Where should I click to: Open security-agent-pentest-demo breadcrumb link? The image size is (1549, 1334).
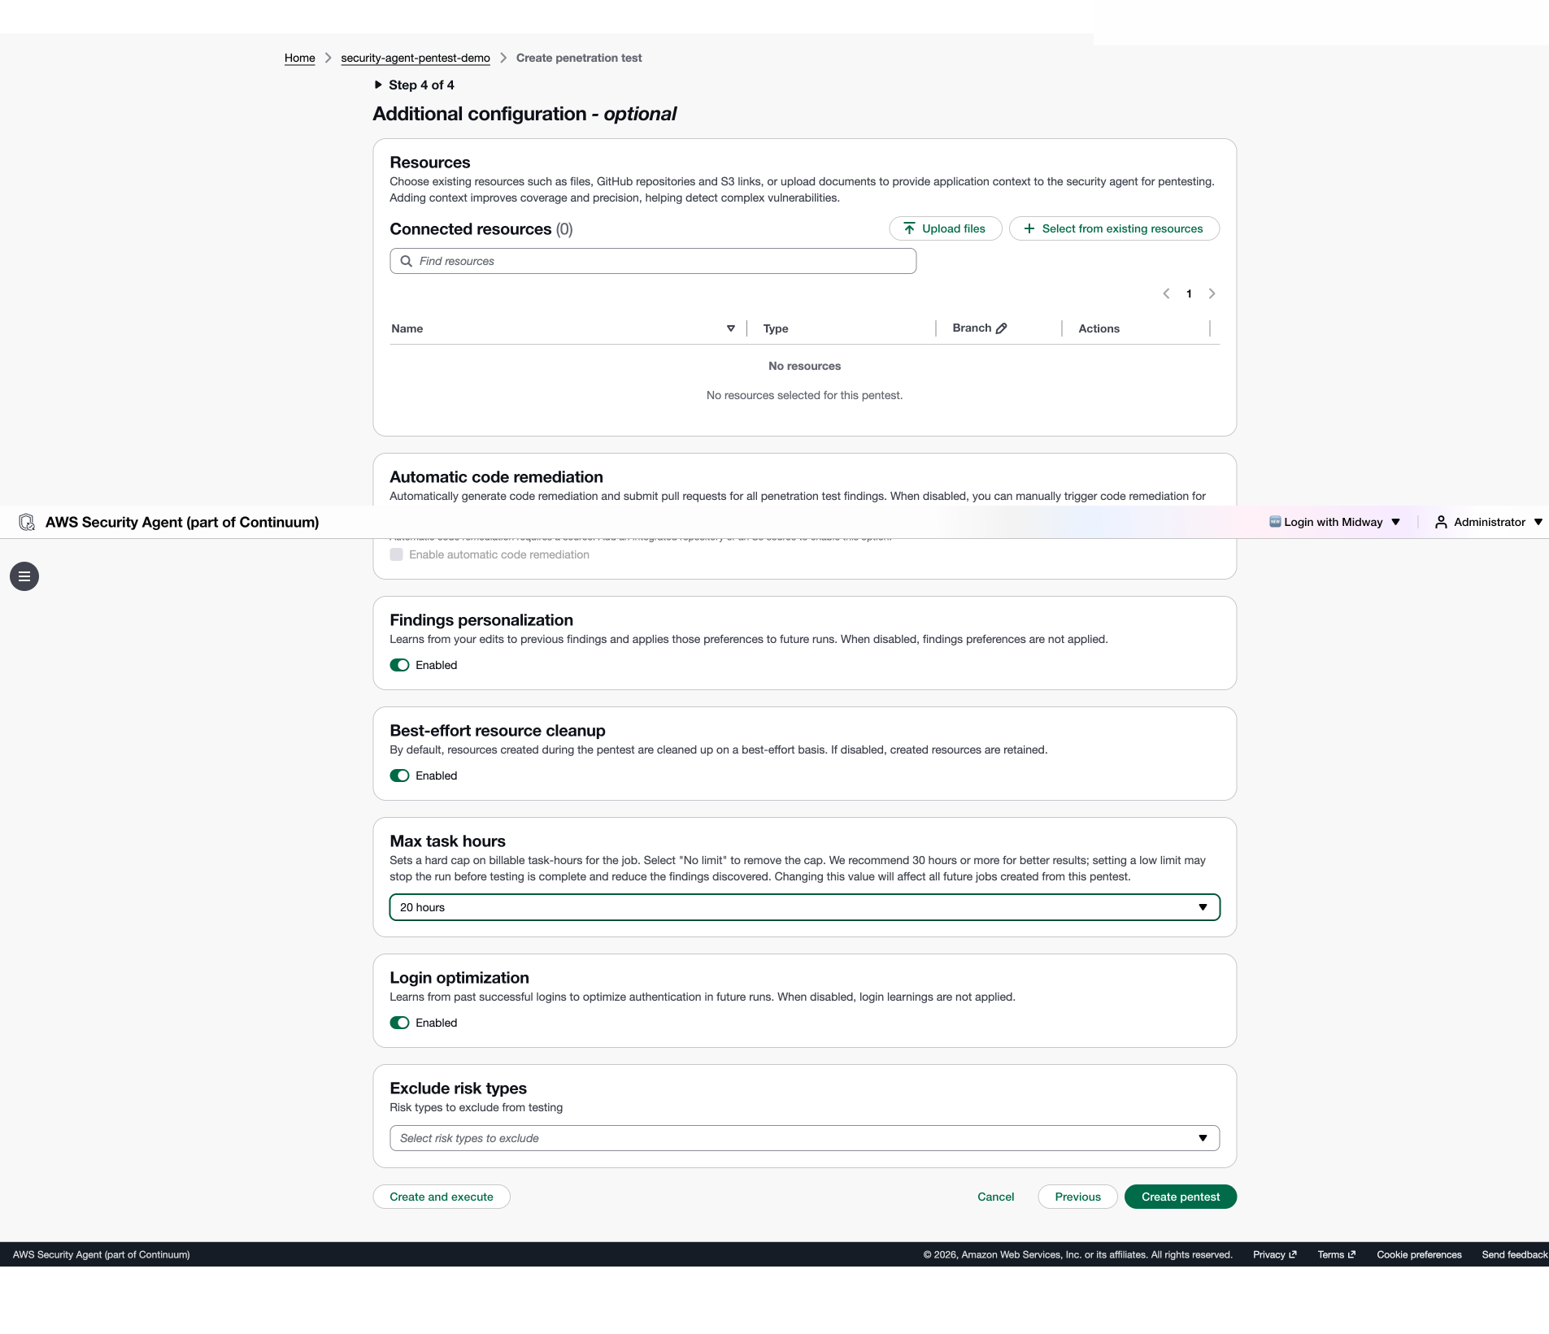click(x=415, y=58)
